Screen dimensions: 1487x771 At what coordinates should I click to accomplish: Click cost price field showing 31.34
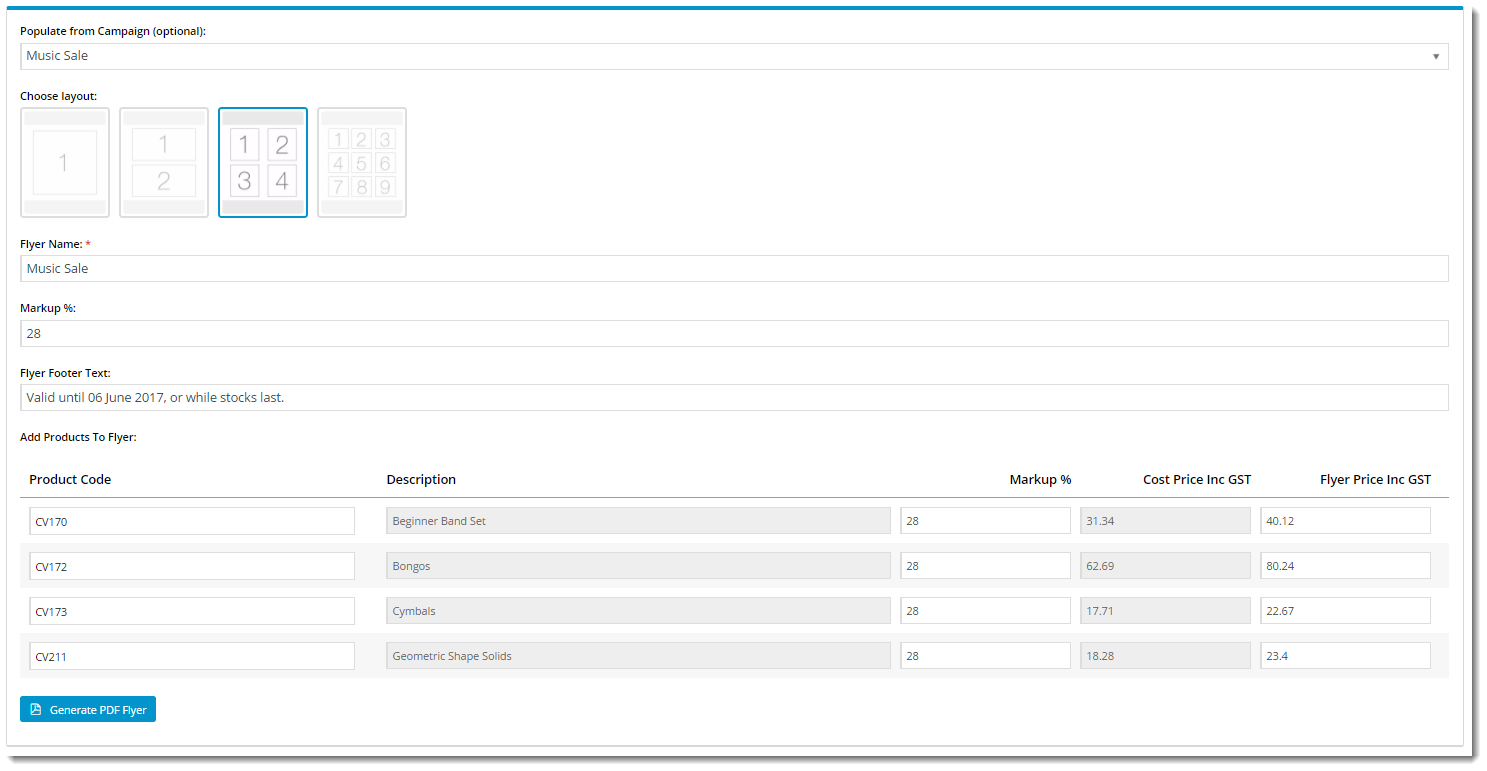point(1165,521)
